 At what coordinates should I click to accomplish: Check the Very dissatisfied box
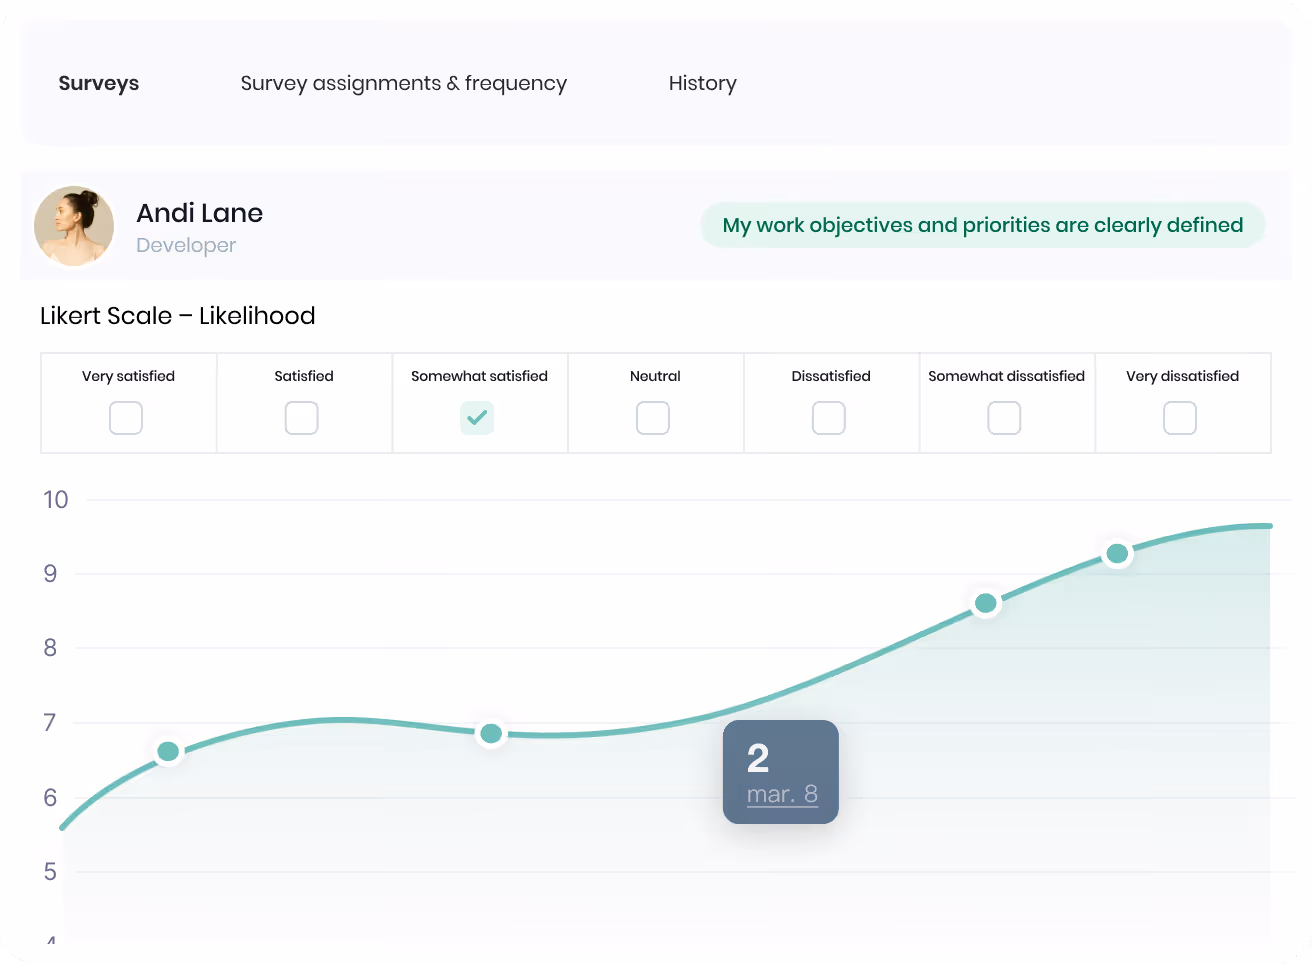(1180, 418)
